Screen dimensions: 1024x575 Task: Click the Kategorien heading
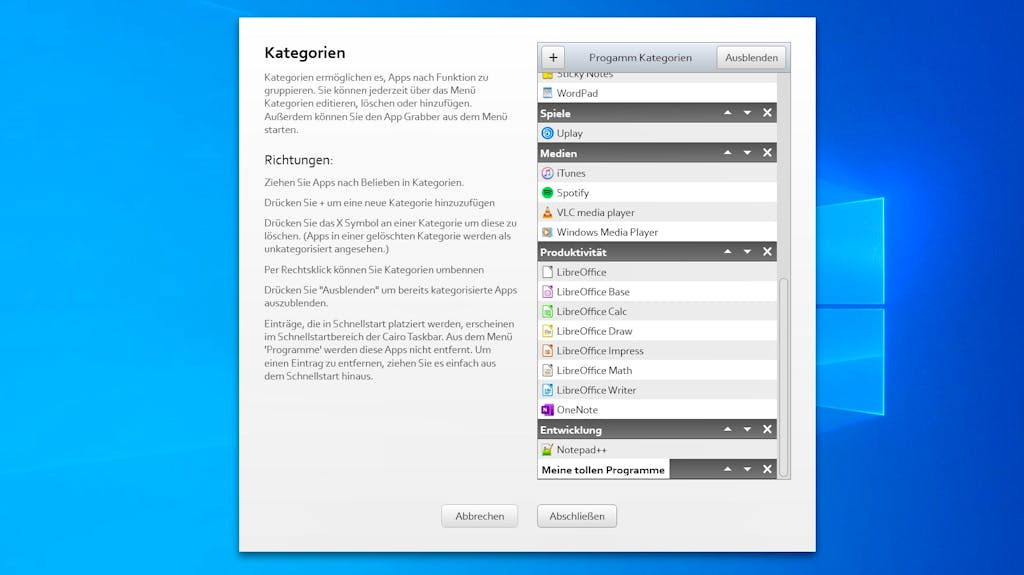pos(304,53)
